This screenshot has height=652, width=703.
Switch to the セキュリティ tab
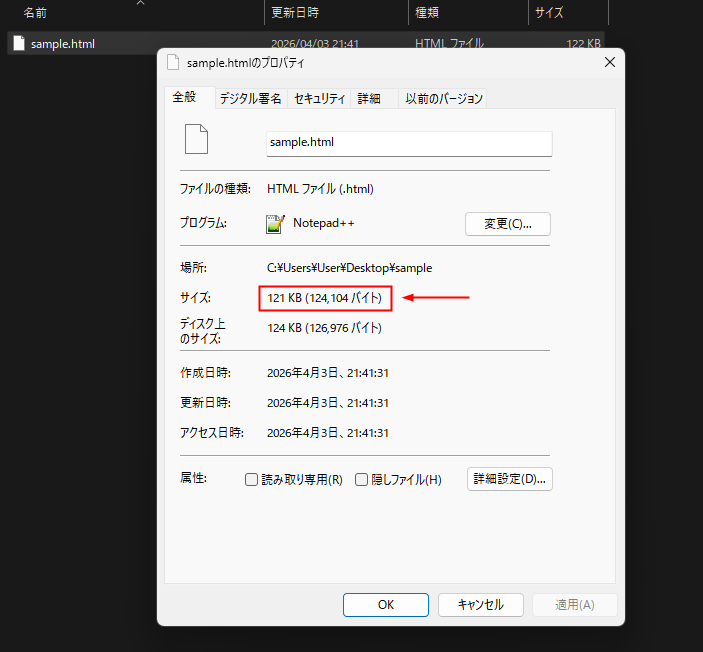tap(319, 98)
